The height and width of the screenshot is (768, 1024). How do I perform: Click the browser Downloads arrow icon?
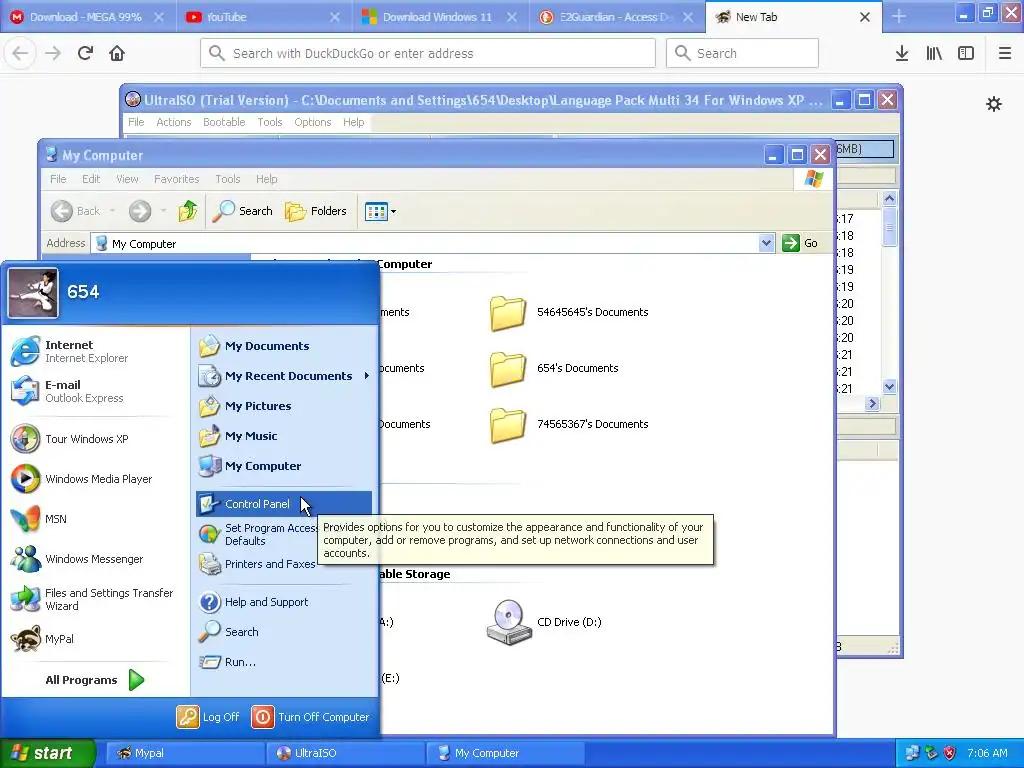[x=902, y=54]
